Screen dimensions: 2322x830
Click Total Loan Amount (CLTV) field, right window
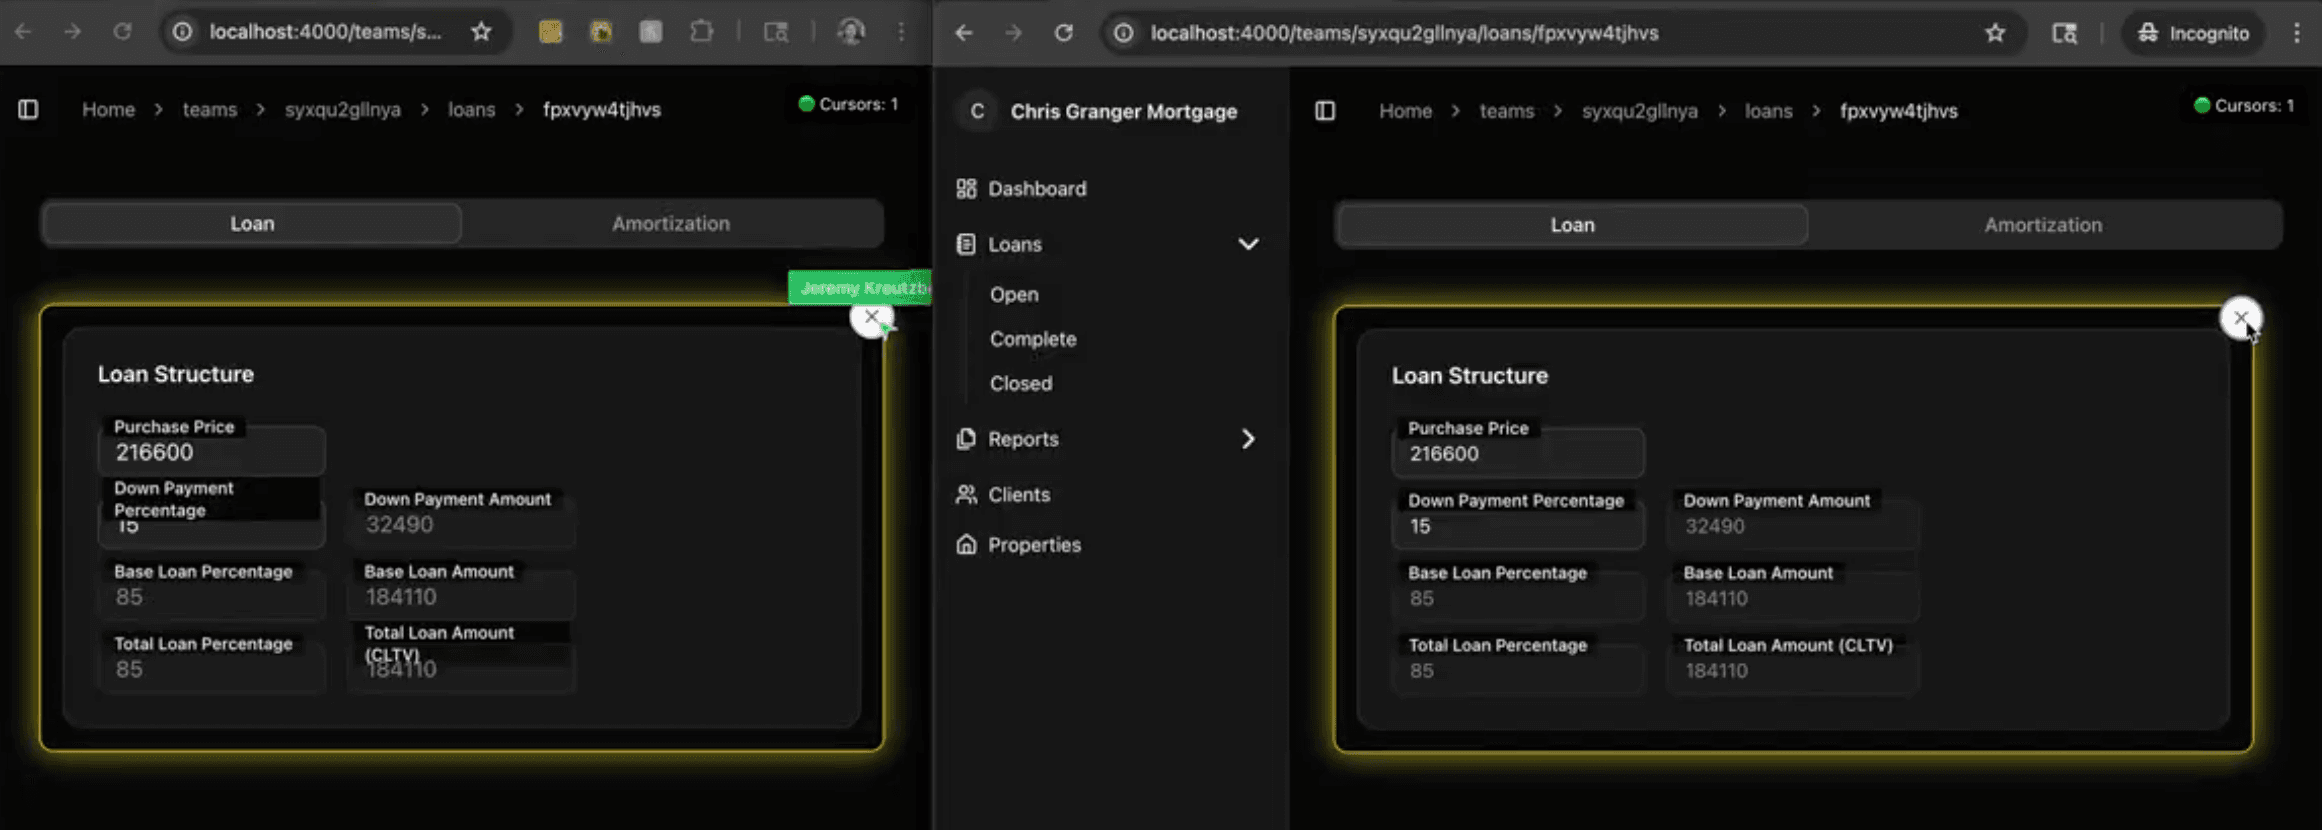[1793, 670]
